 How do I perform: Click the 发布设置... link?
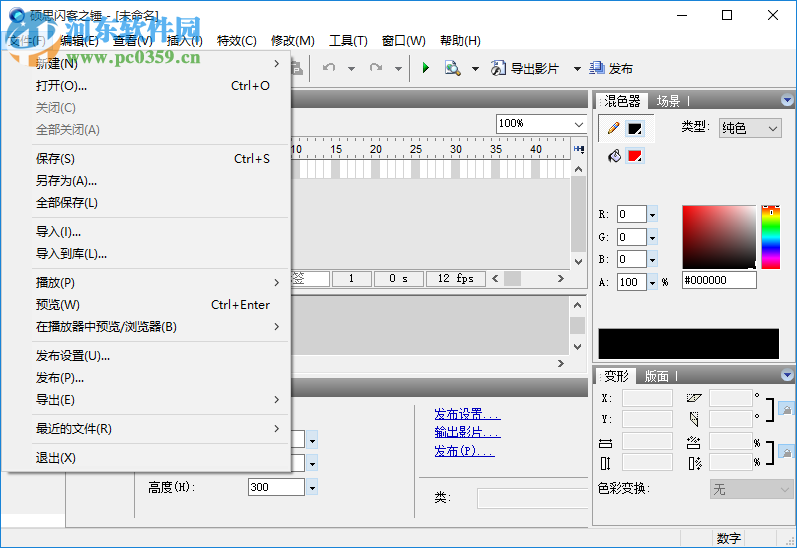tap(467, 414)
